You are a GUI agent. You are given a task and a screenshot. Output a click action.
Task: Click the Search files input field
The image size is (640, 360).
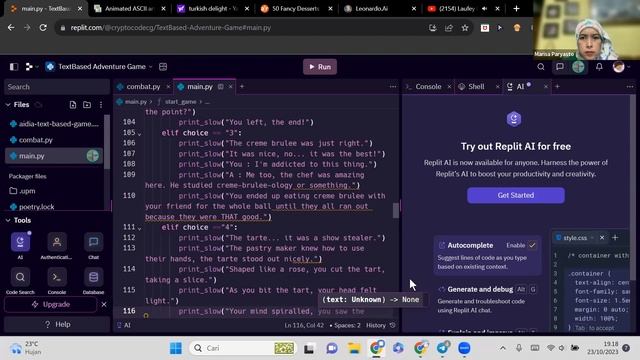point(57,87)
